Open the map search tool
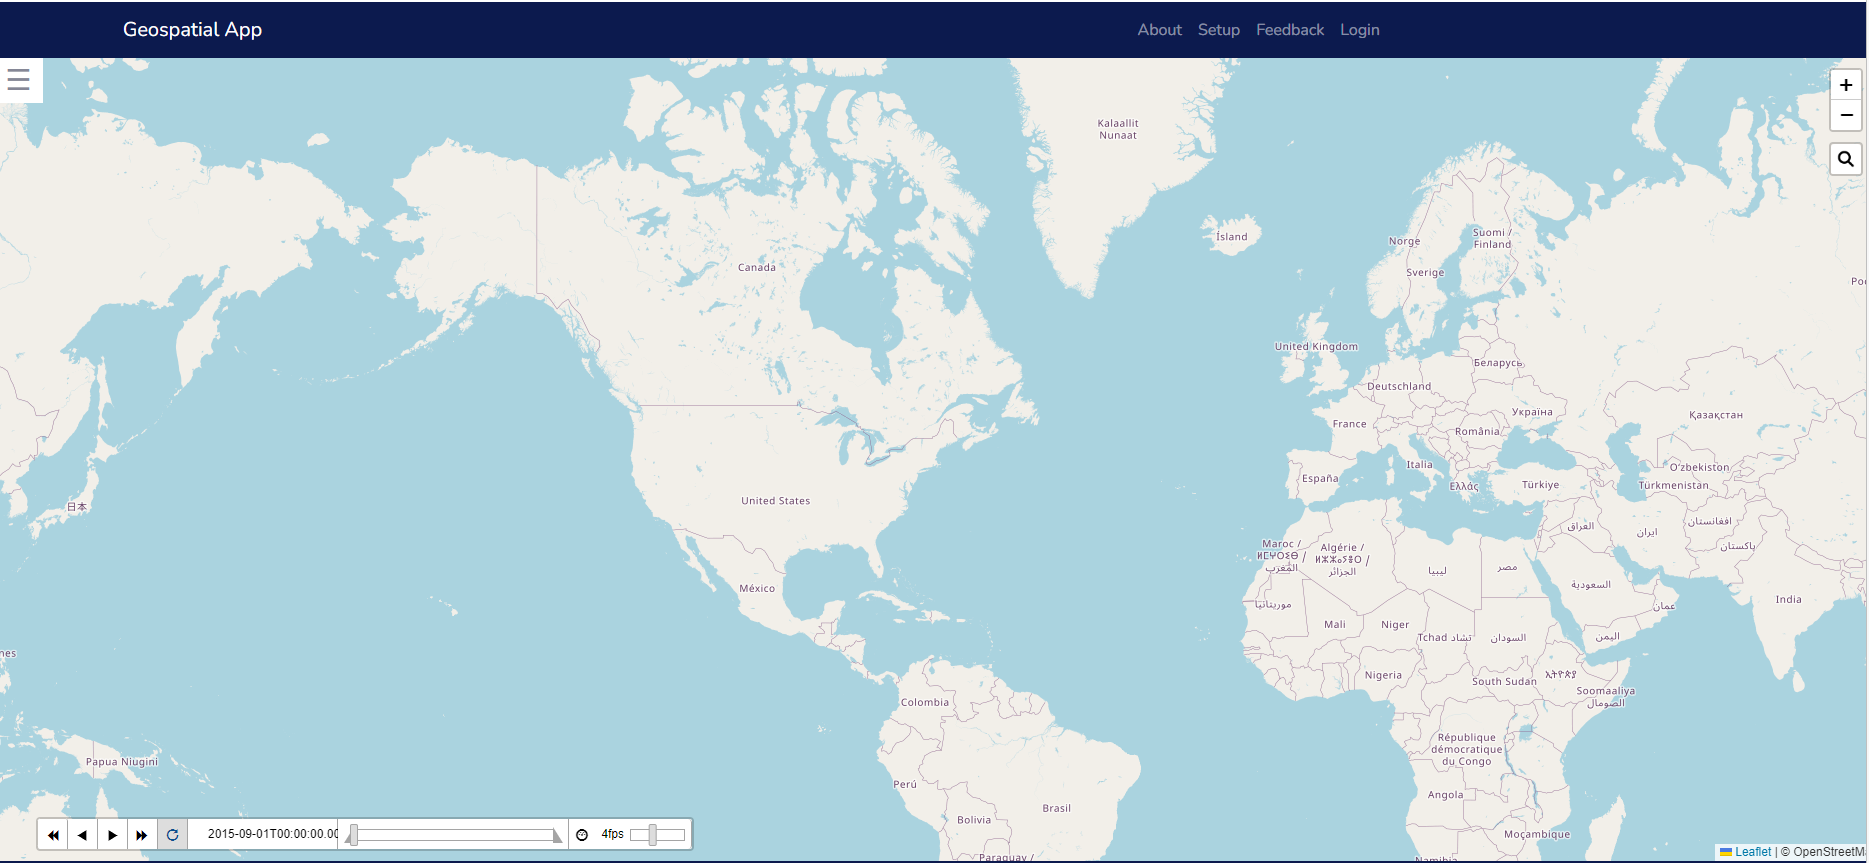 [1845, 159]
